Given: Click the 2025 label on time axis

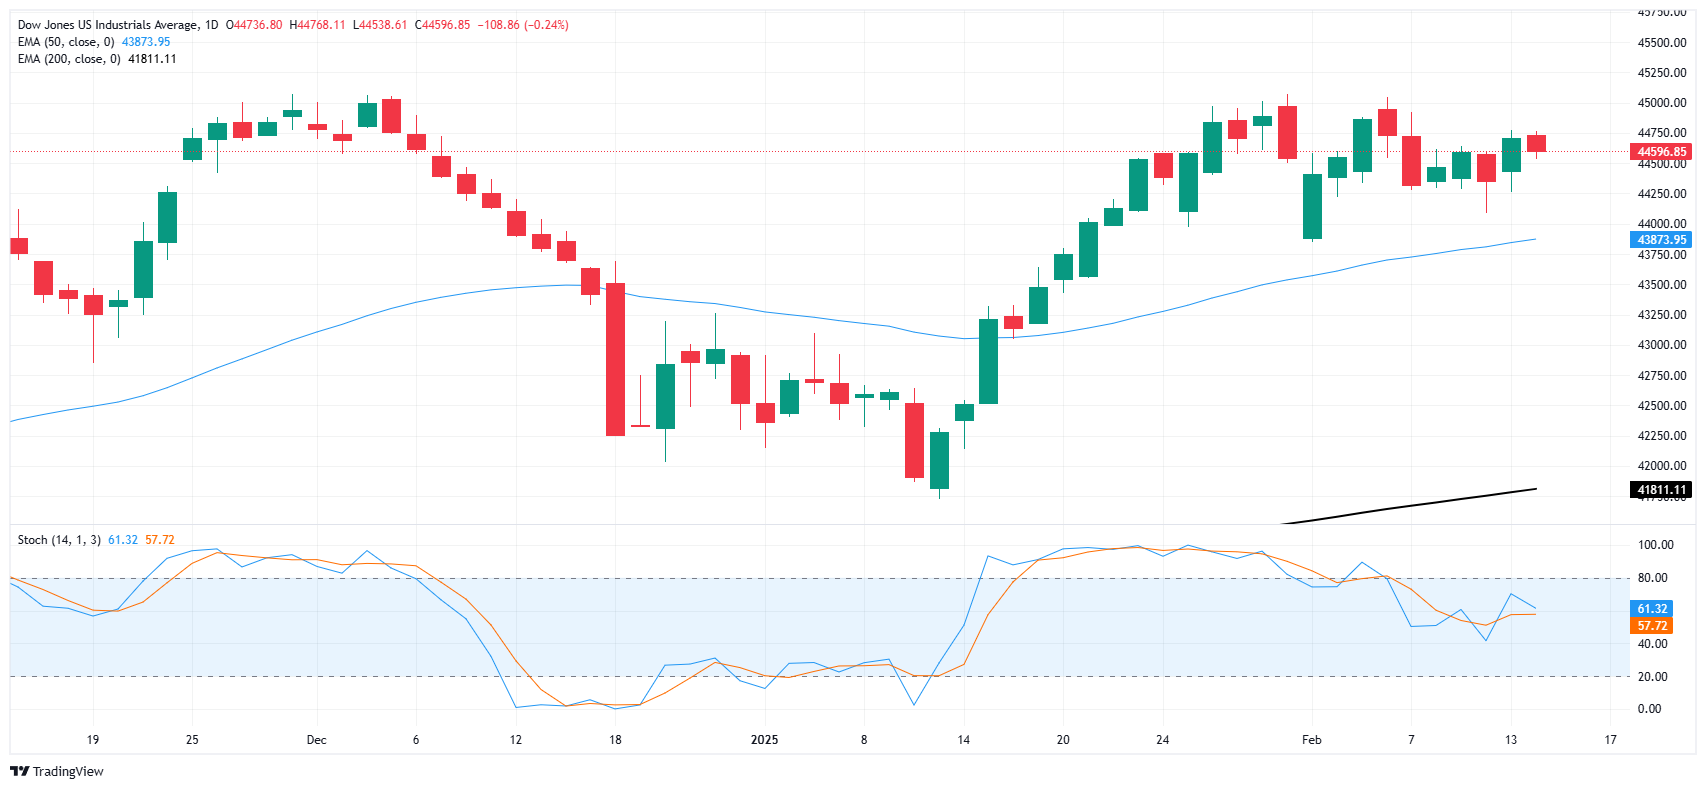Looking at the screenshot, I should 764,740.
